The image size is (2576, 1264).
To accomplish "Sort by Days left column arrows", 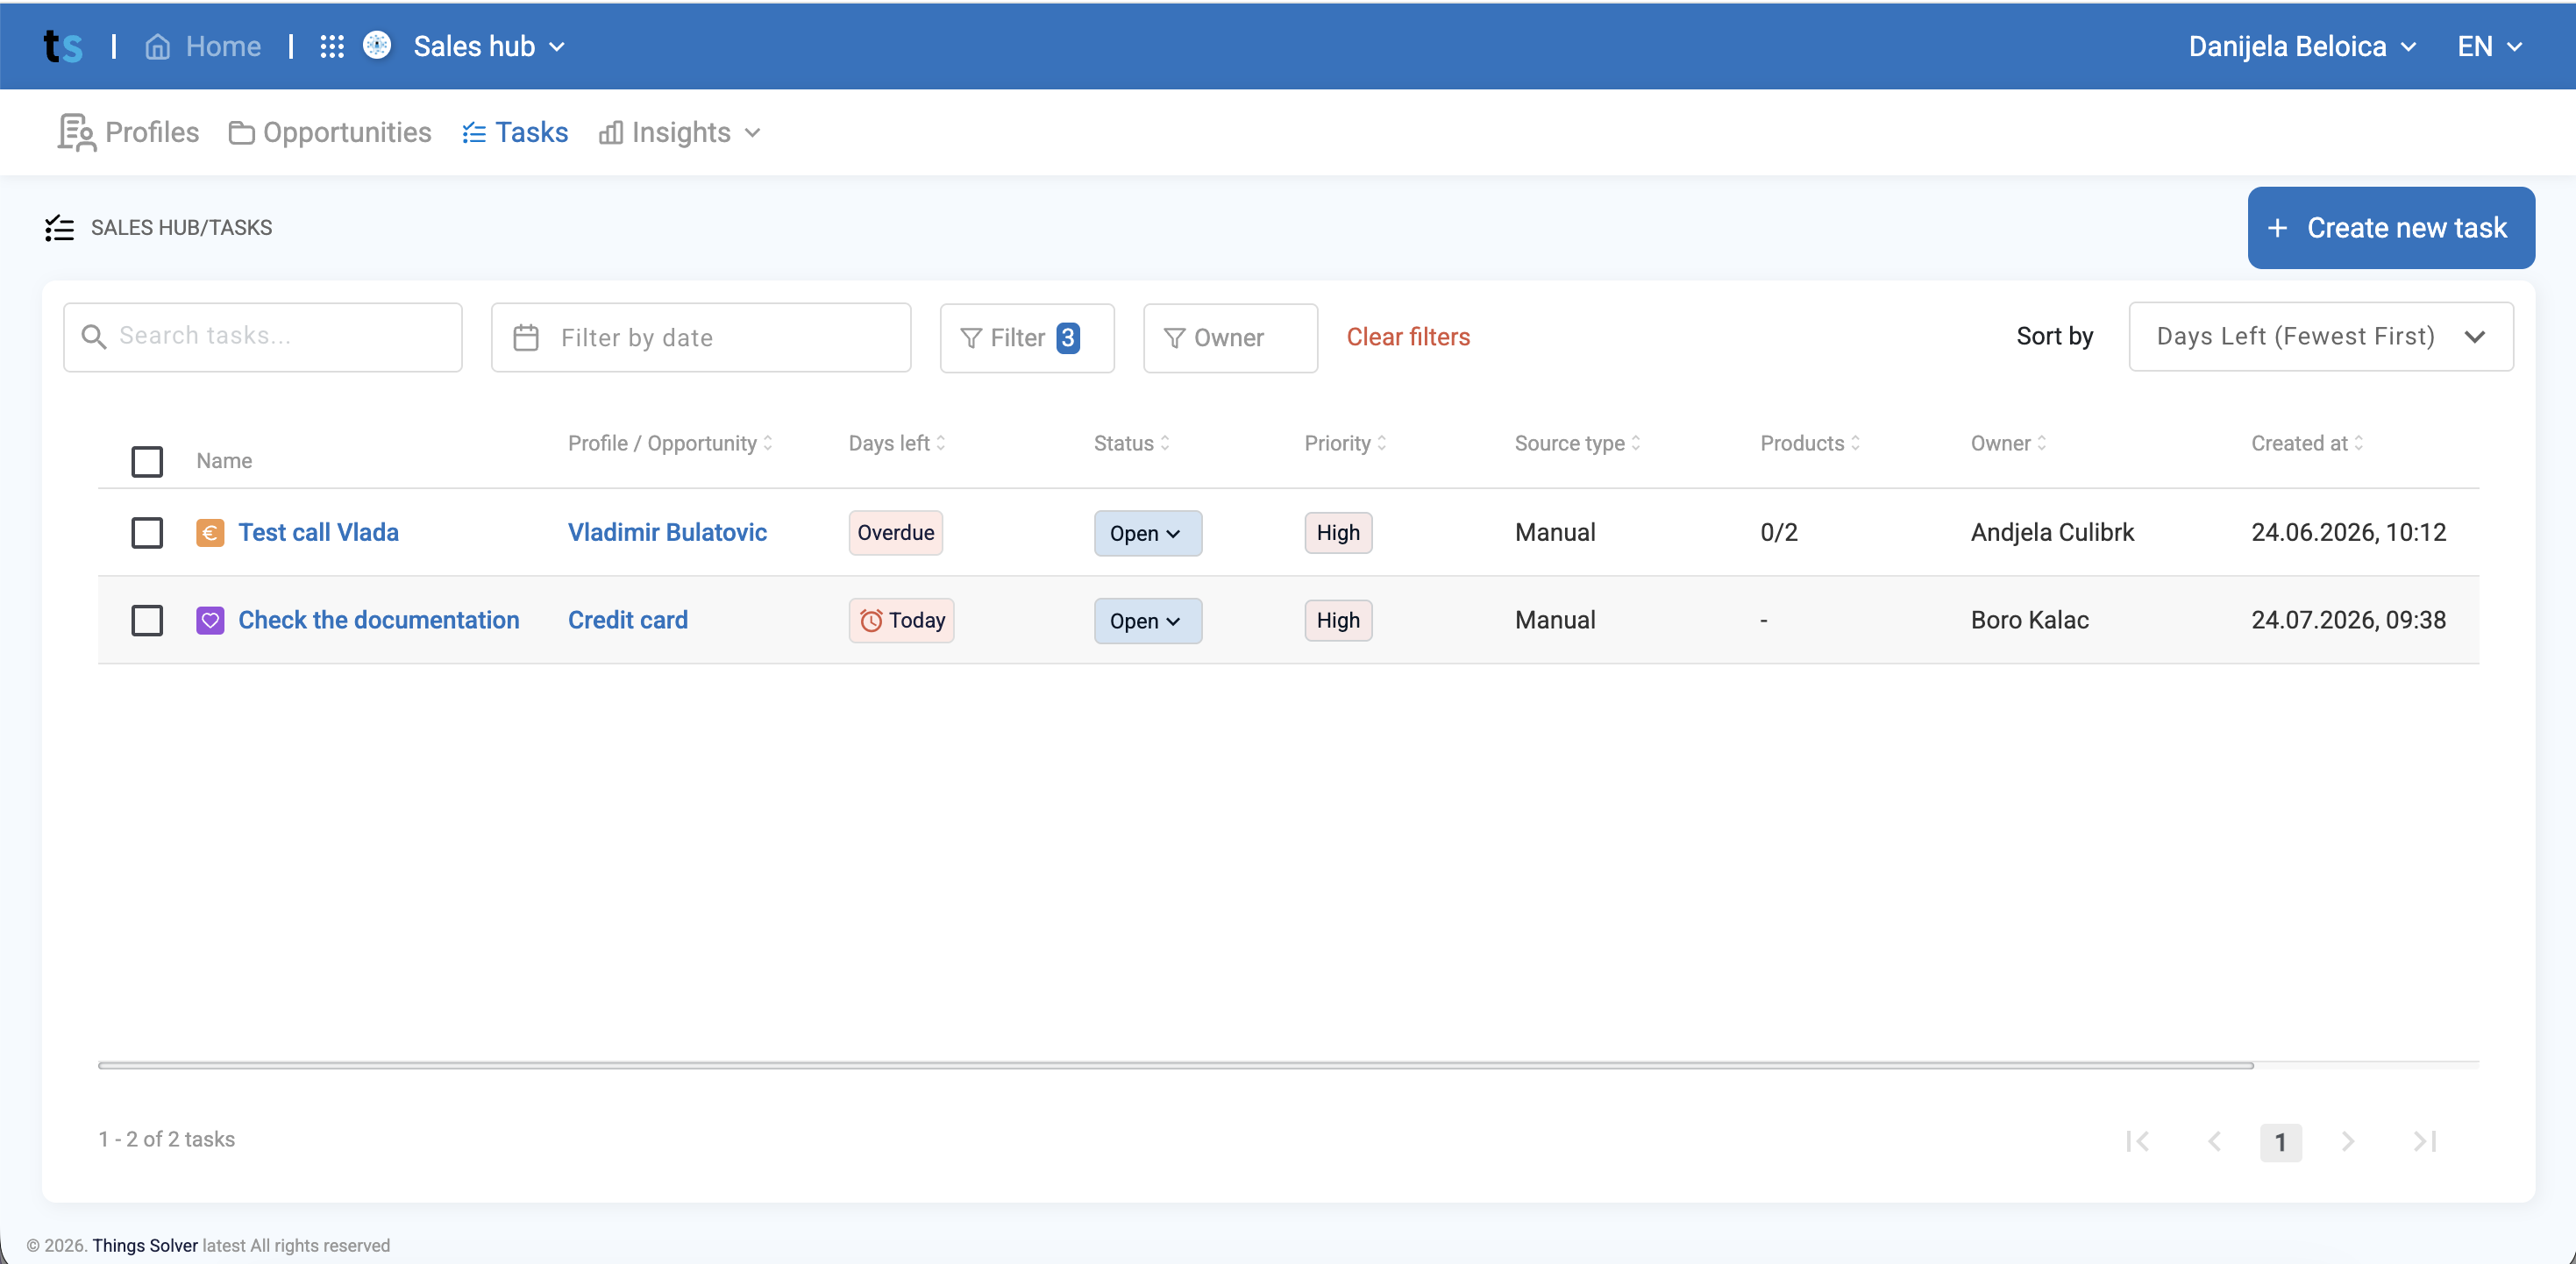I will click(940, 443).
